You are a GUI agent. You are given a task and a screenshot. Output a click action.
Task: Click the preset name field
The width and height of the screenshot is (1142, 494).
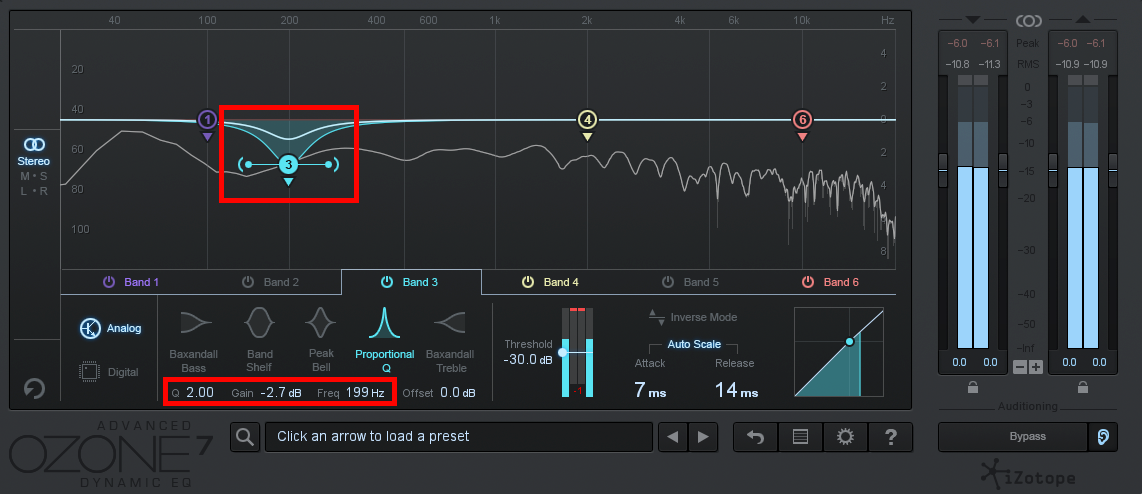(x=459, y=437)
